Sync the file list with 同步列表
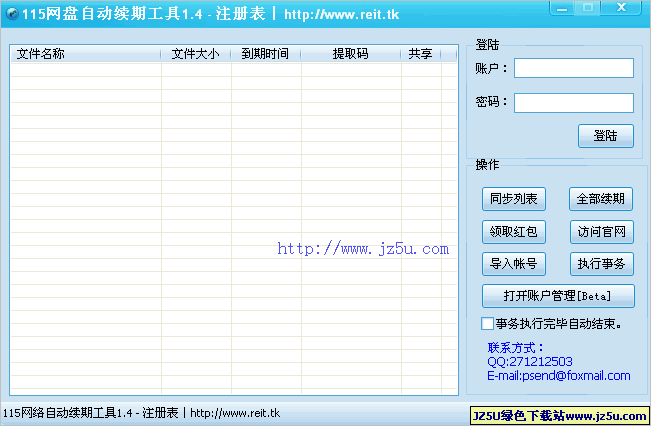This screenshot has height=426, width=651. [x=514, y=199]
